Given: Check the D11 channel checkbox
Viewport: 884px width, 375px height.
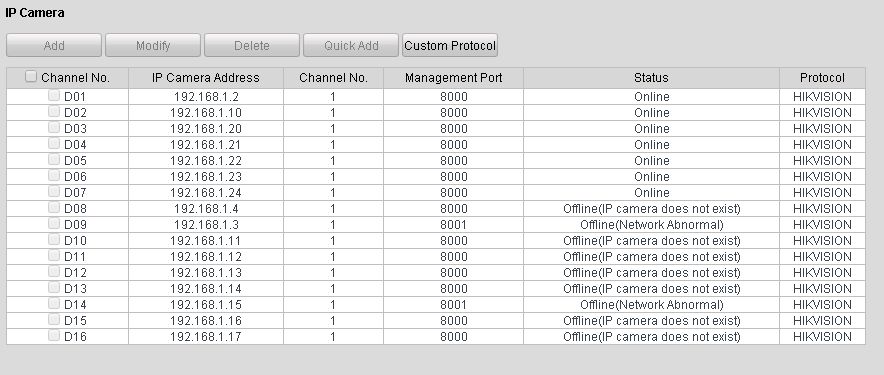Looking at the screenshot, I should tap(54, 256).
